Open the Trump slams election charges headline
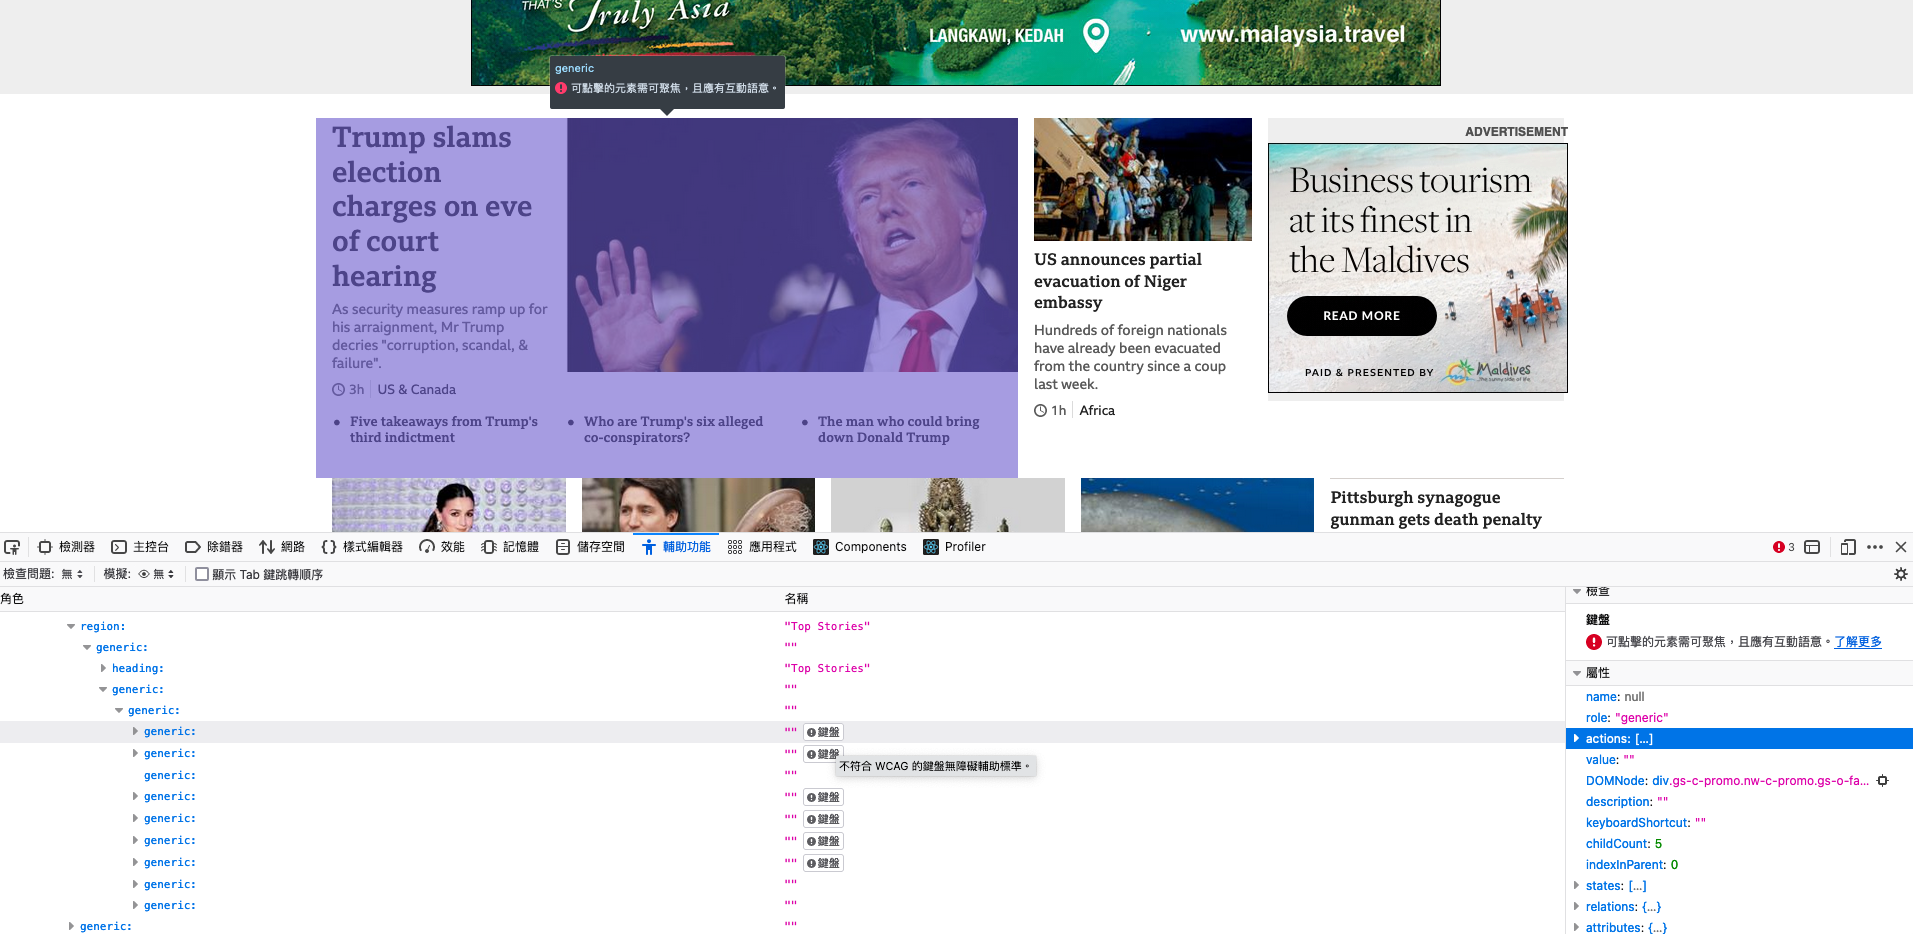 click(x=432, y=206)
